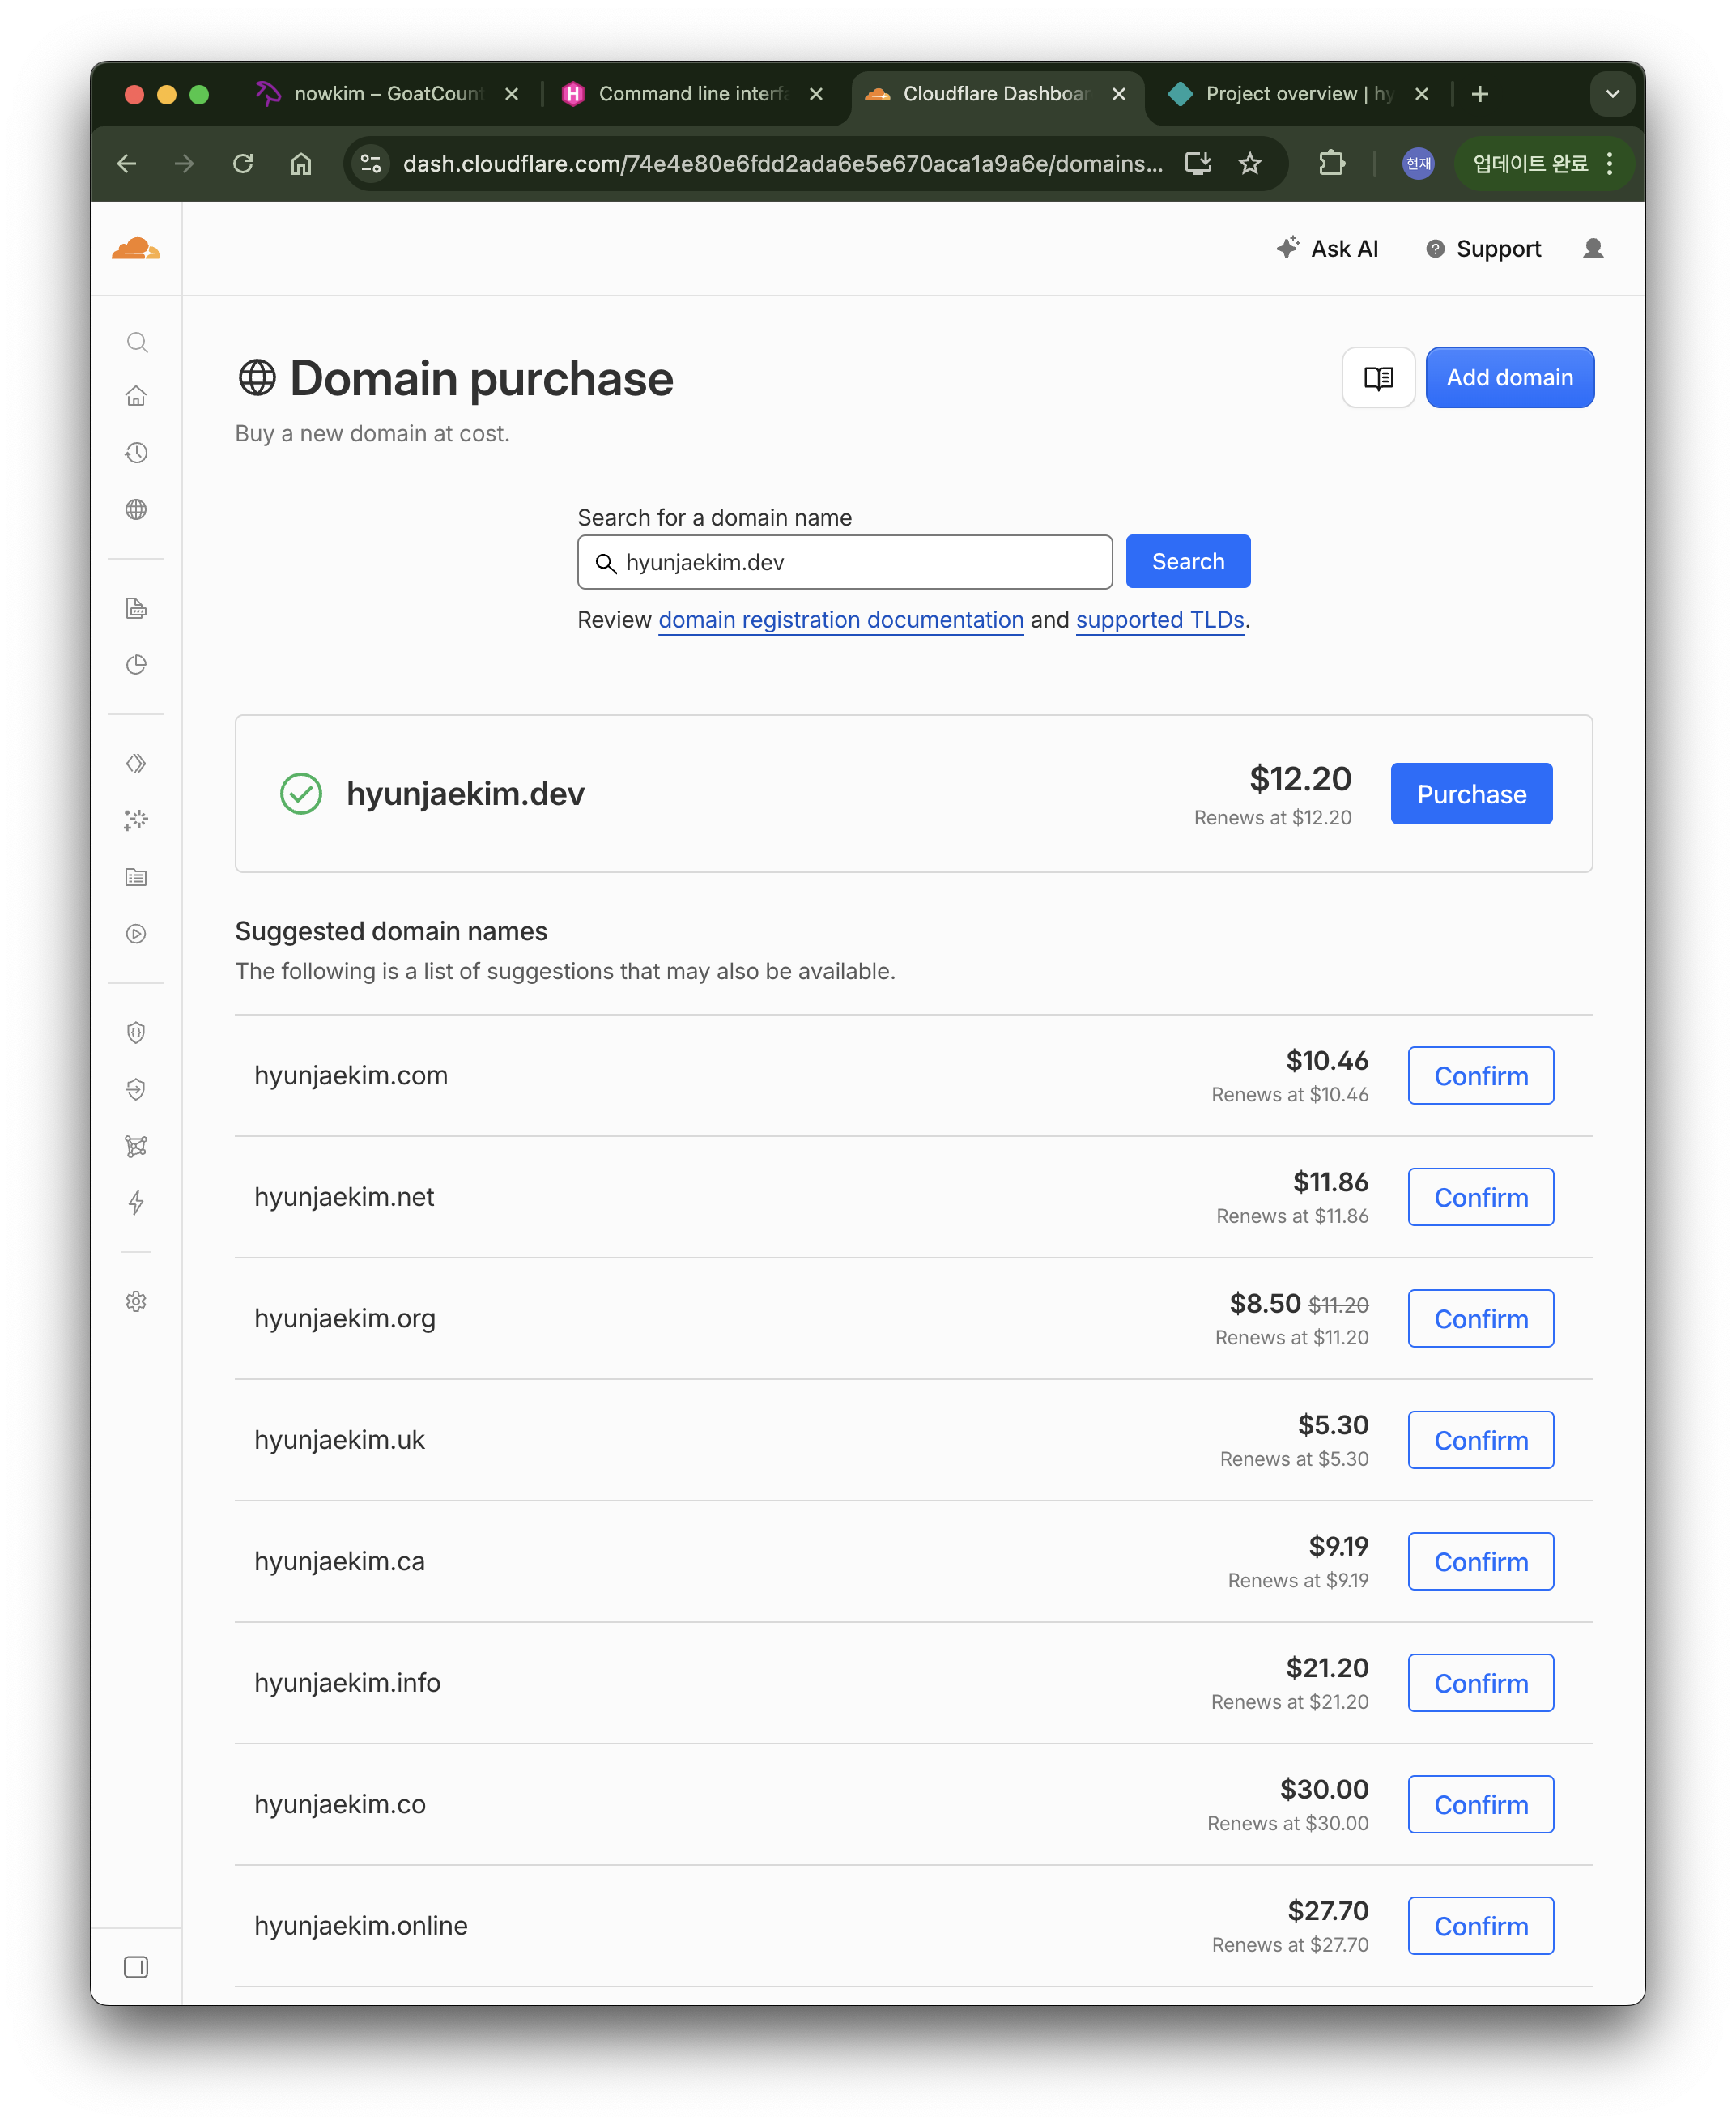
Task: Open documentation book icon button
Action: (1378, 378)
